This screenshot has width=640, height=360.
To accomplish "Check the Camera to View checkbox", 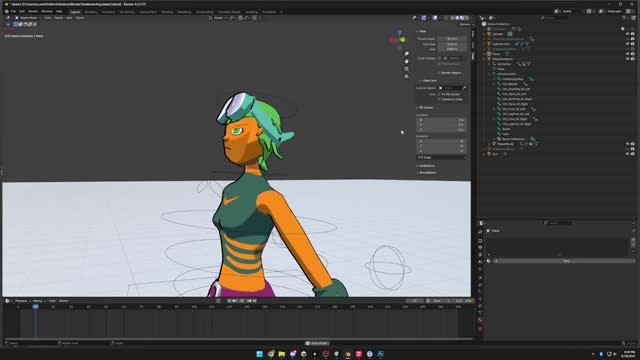I will [440, 99].
